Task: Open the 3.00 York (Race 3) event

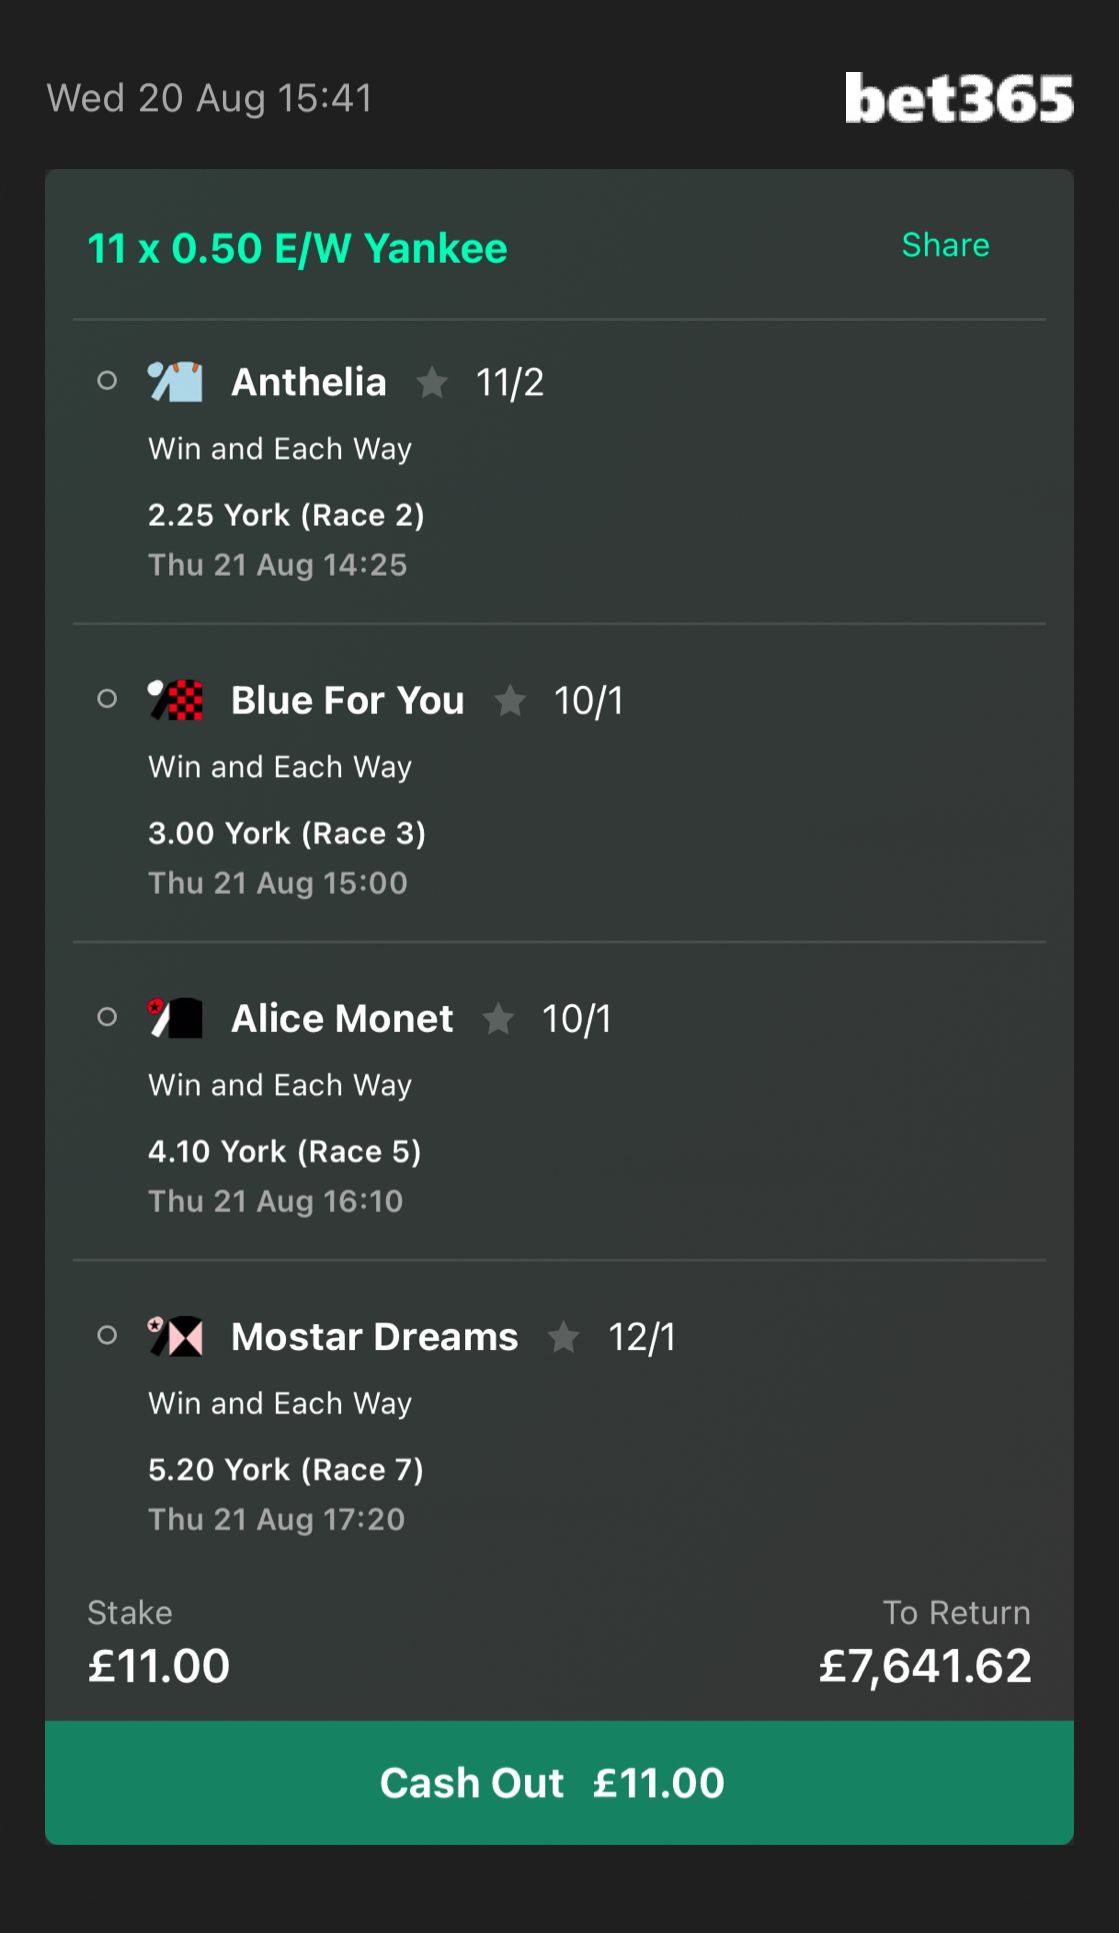Action: [287, 833]
